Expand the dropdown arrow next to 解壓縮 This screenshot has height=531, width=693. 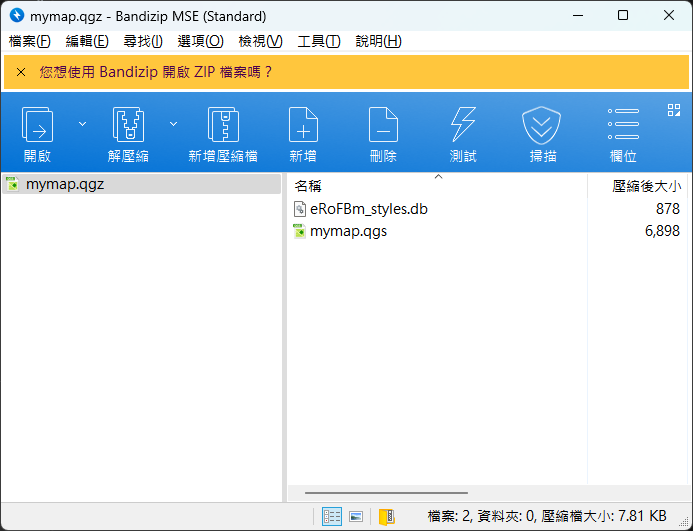[173, 124]
